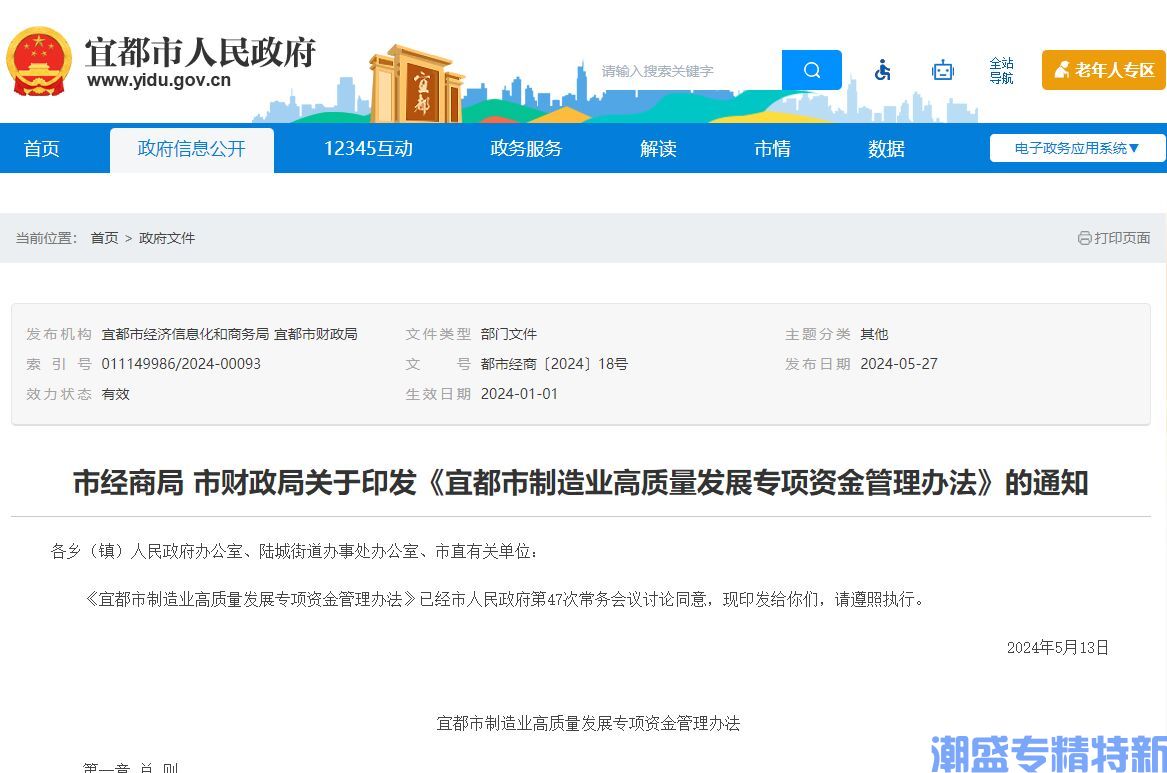The height and width of the screenshot is (773, 1167).
Task: Select the 政府信息公开 tab
Action: [x=191, y=149]
